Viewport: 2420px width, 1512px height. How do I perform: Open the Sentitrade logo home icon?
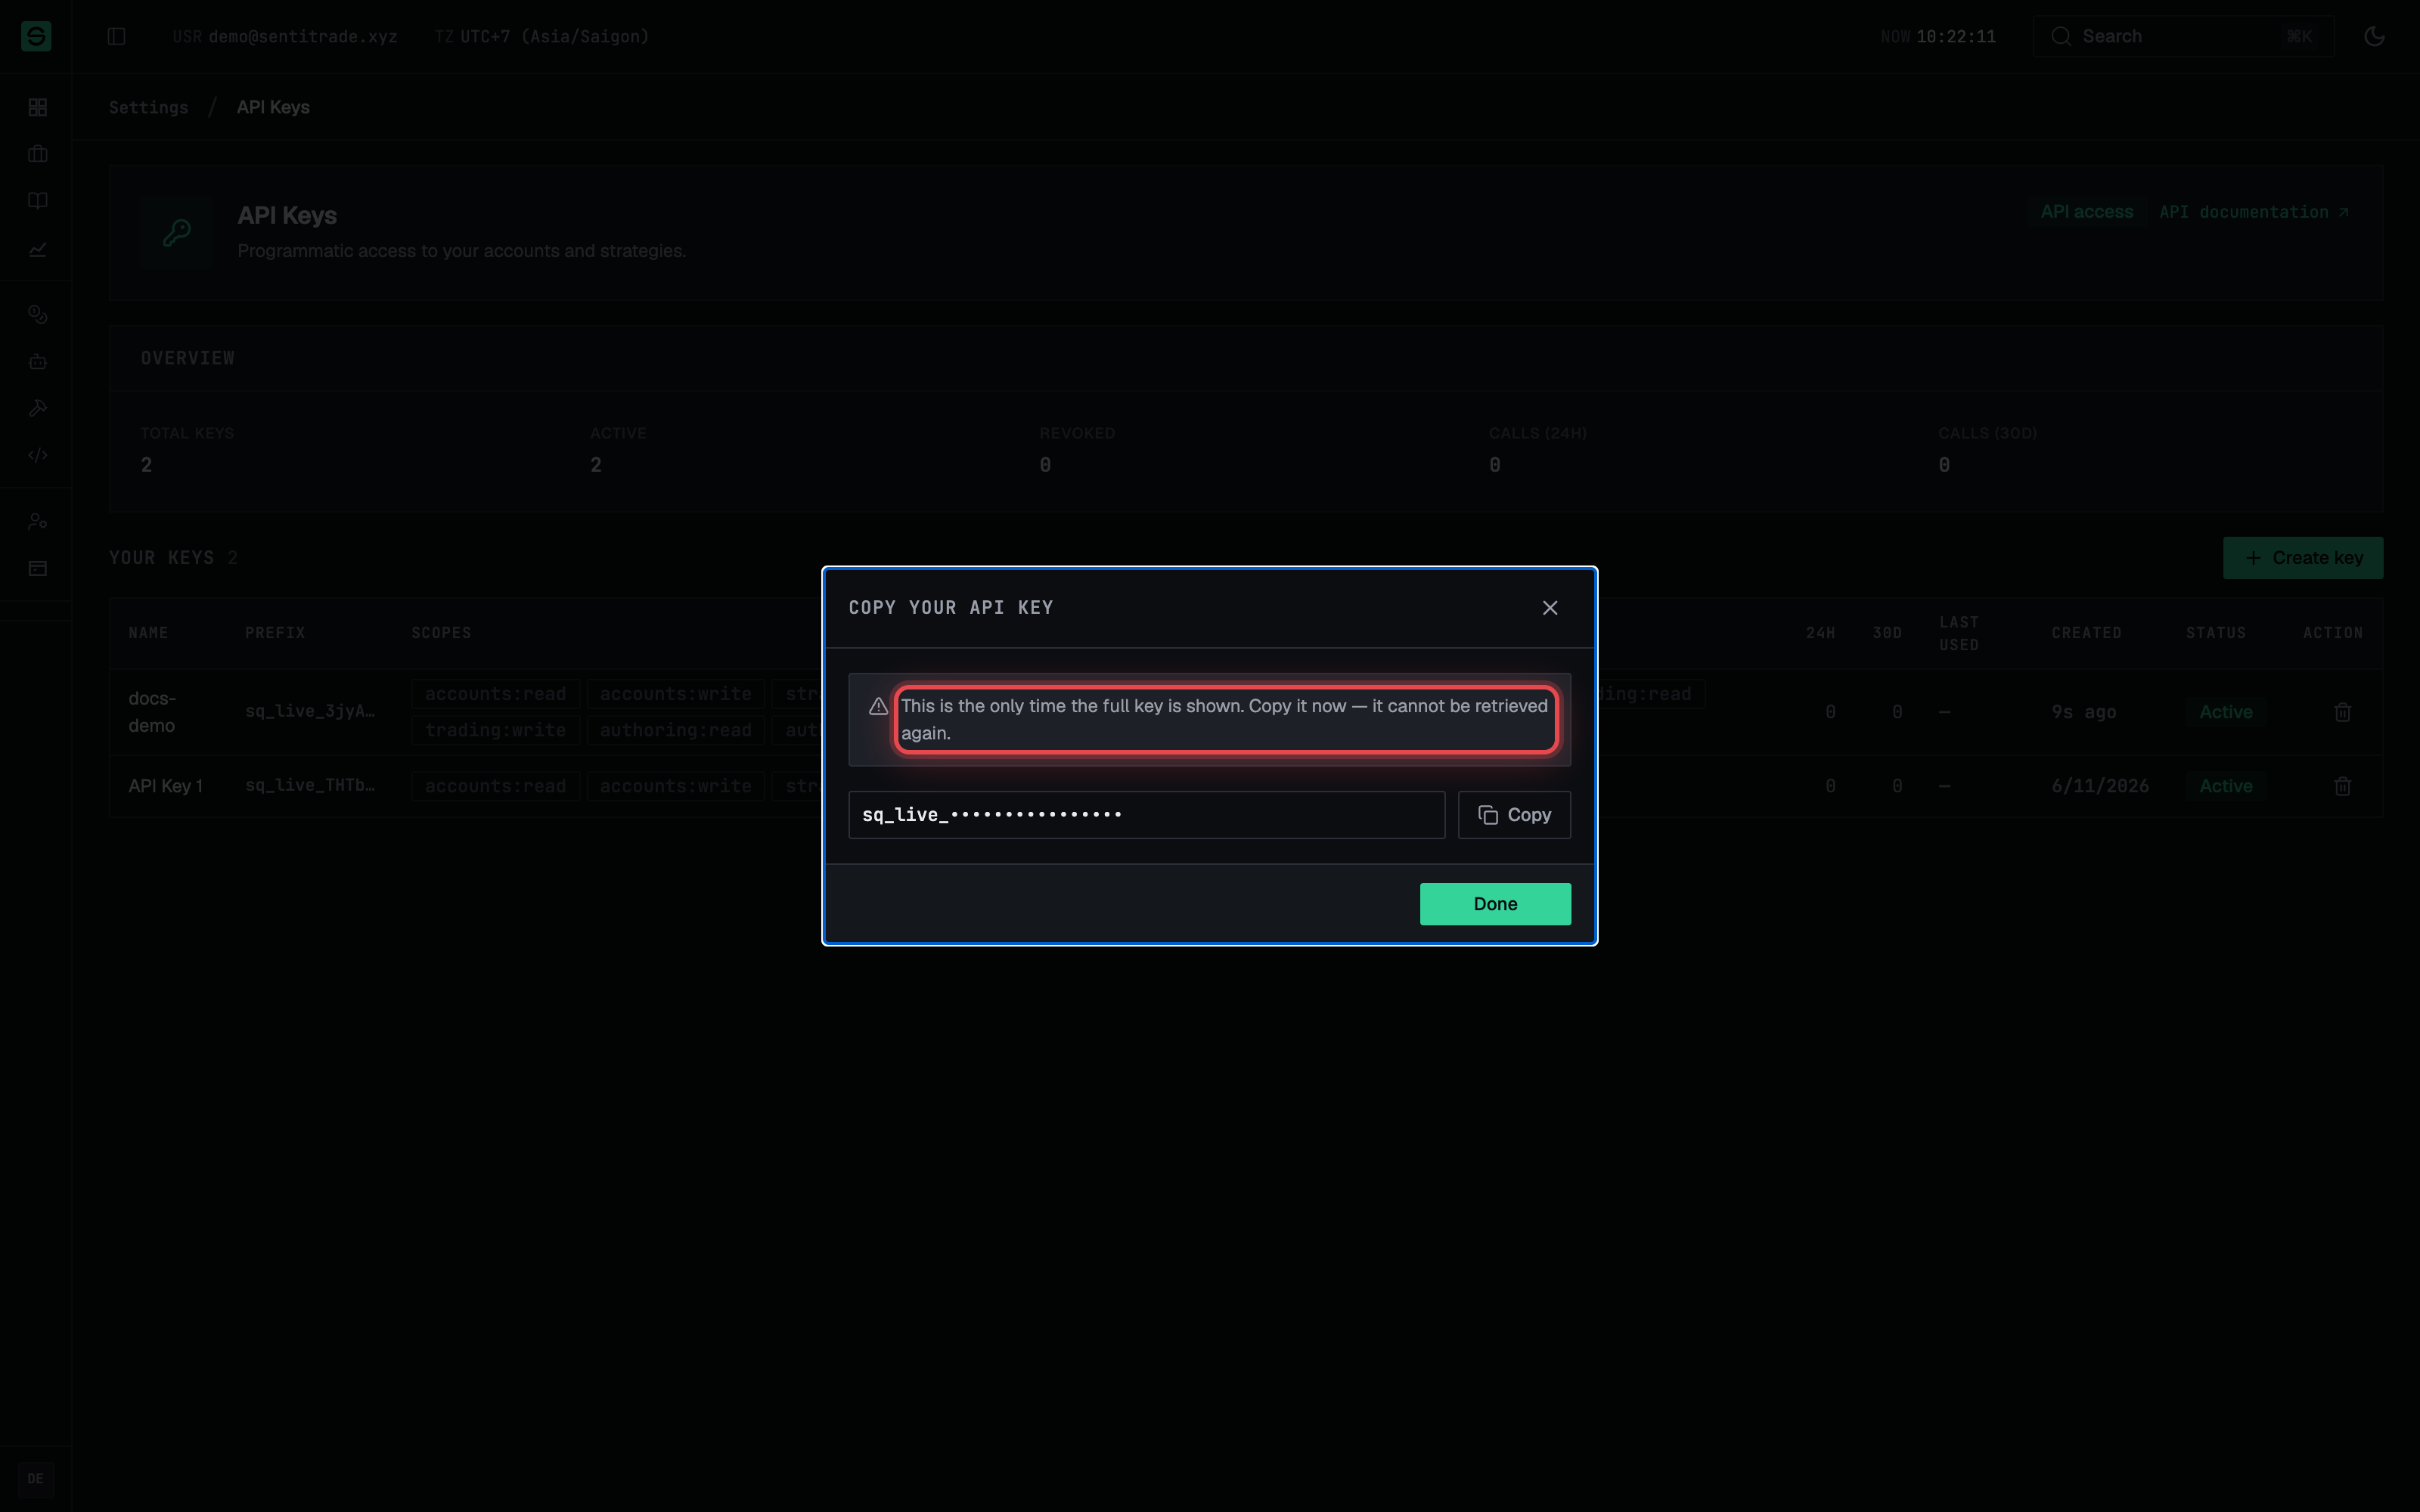coord(36,36)
